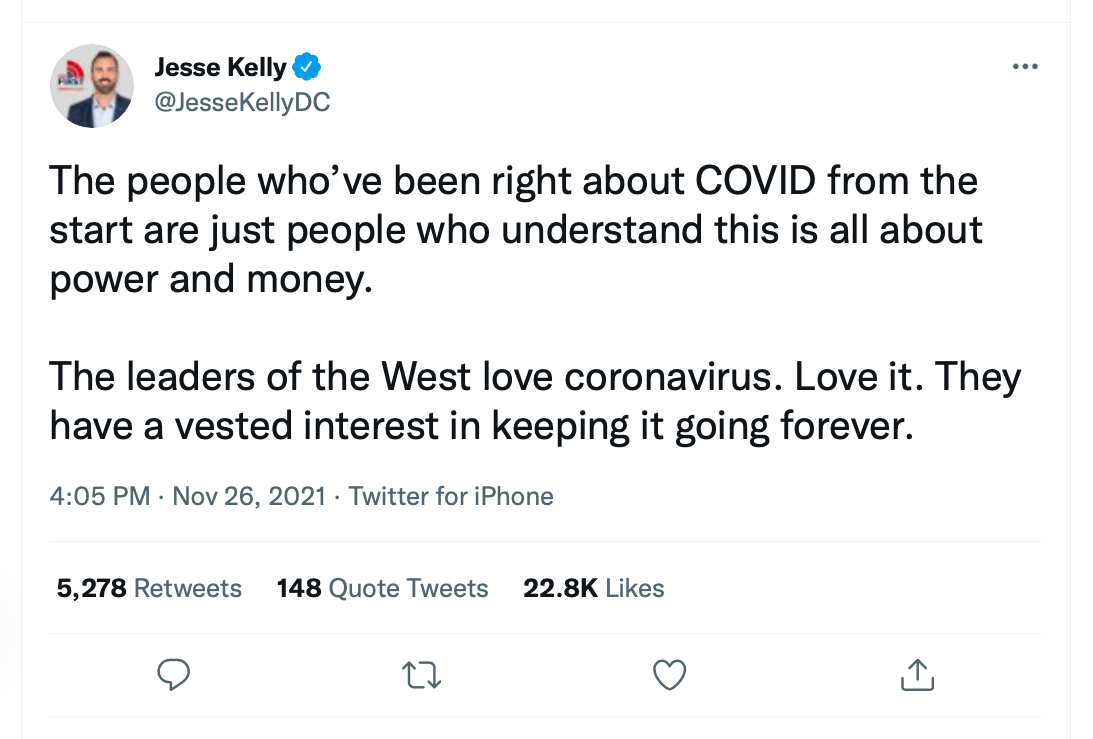Click the Nov 26, 2021 date
This screenshot has width=1093, height=739.
pyautogui.click(x=249, y=496)
